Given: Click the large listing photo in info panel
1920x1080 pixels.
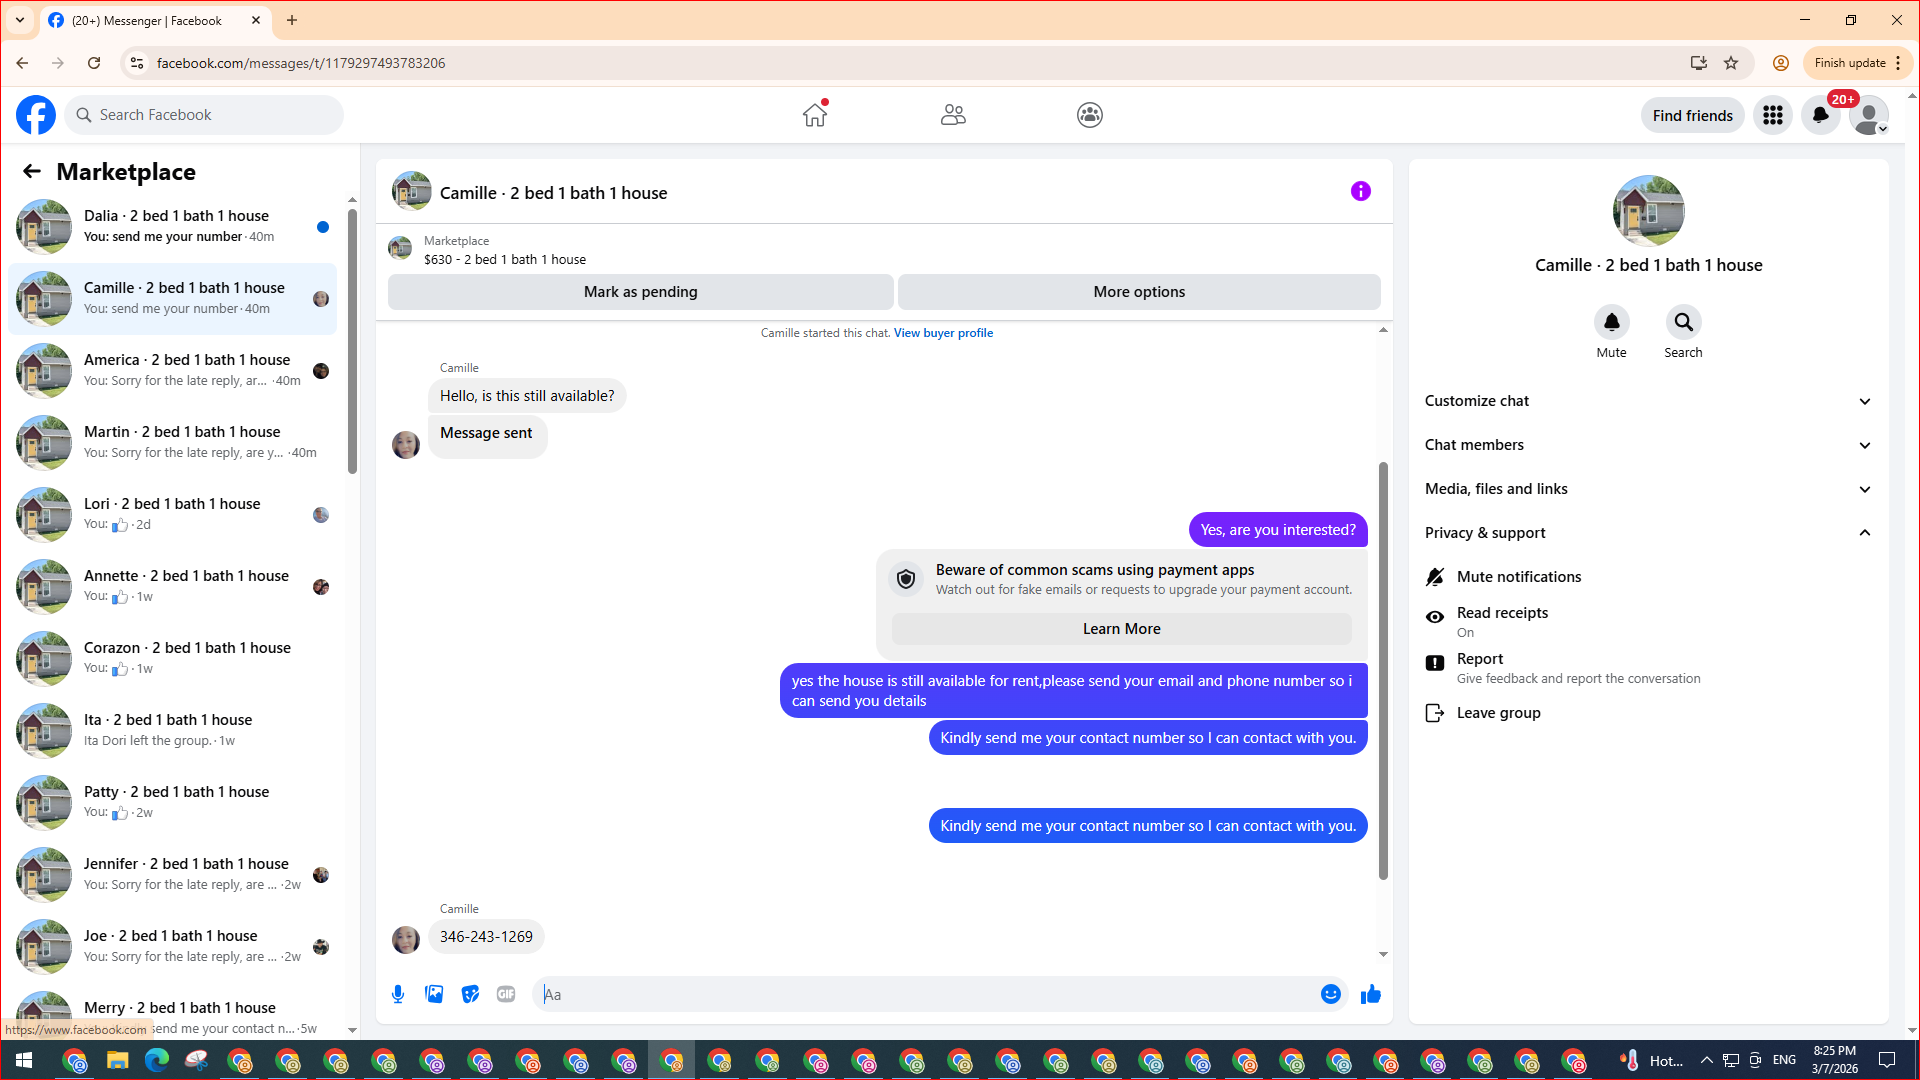Looking at the screenshot, I should 1648,211.
